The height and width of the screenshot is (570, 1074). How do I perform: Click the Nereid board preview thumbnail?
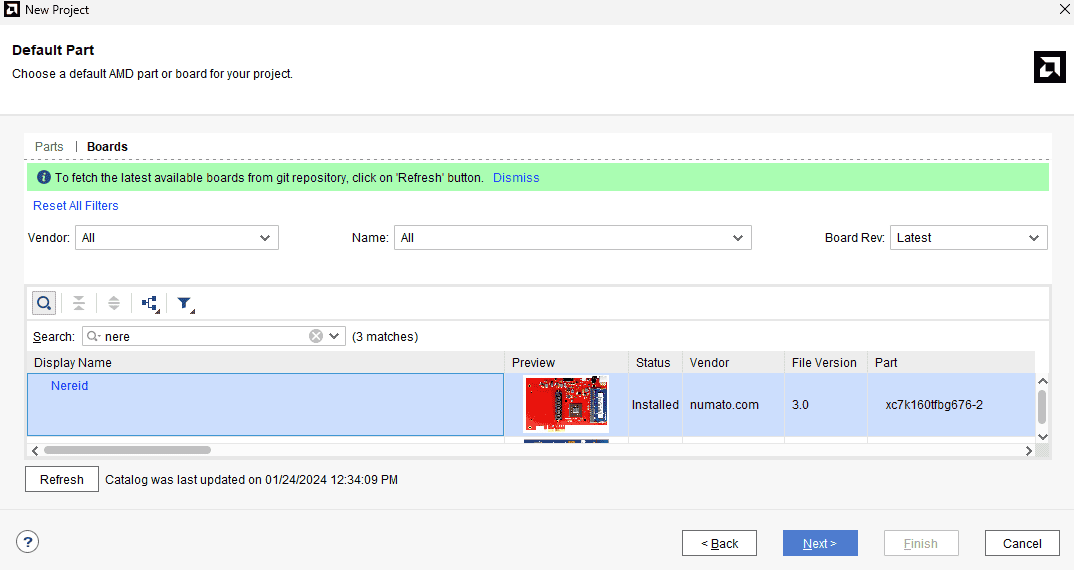(566, 404)
